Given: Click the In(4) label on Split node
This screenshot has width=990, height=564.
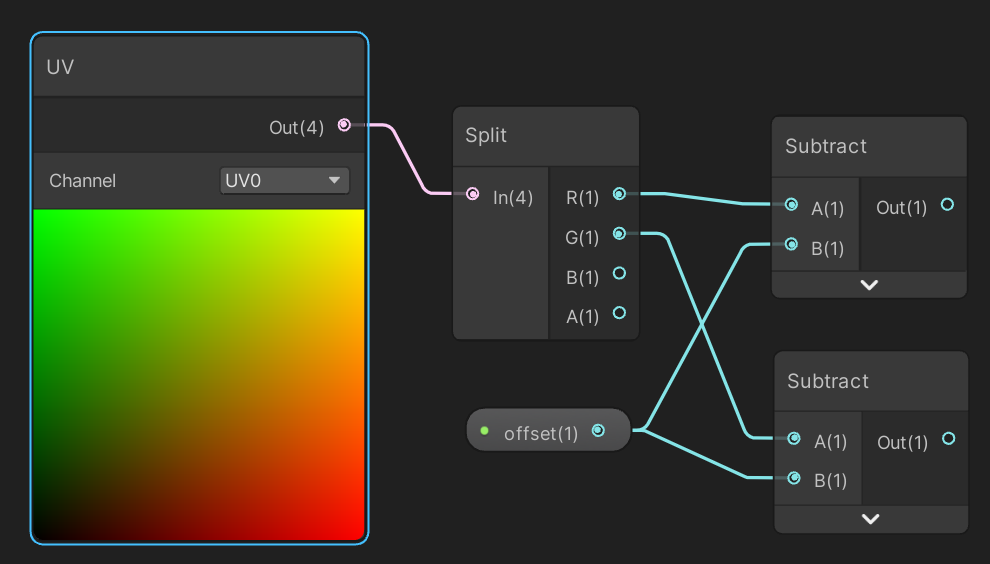Looking at the screenshot, I should 513,198.
